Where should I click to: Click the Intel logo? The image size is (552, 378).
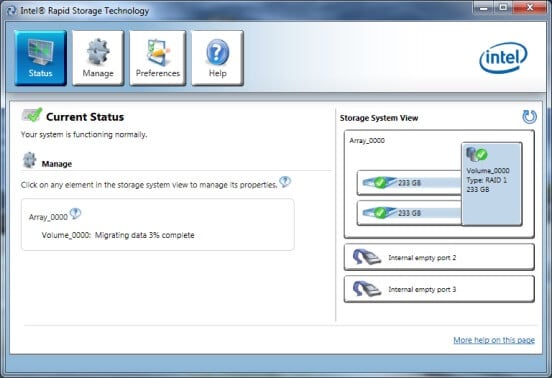click(x=503, y=58)
